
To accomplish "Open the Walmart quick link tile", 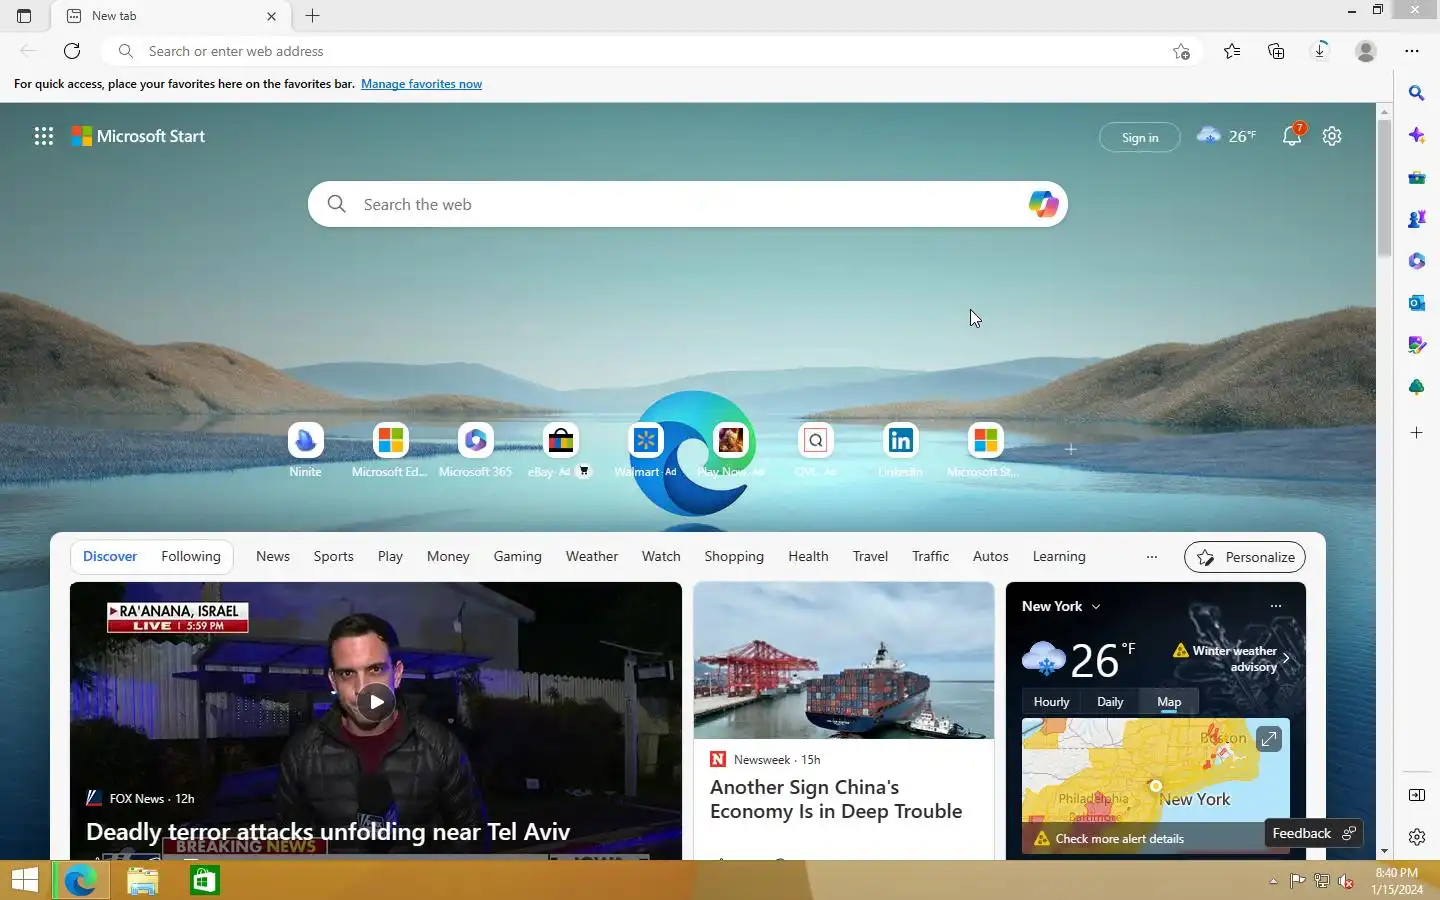I will pyautogui.click(x=645, y=449).
